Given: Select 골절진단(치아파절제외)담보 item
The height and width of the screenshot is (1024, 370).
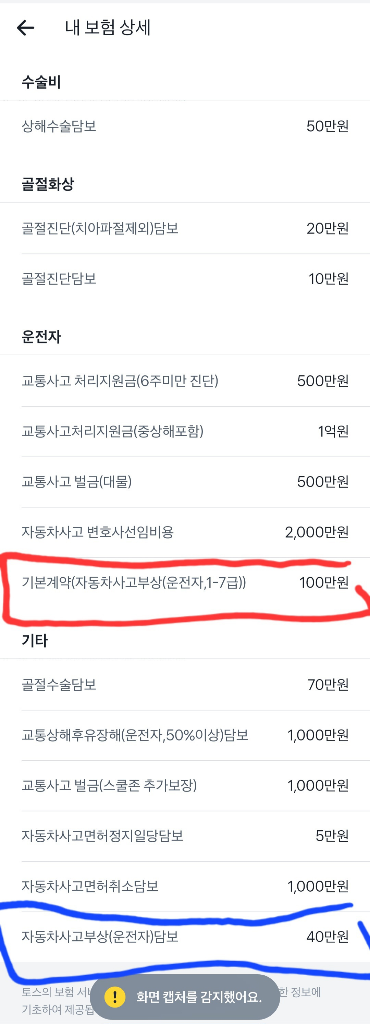Looking at the screenshot, I should pyautogui.click(x=185, y=229).
